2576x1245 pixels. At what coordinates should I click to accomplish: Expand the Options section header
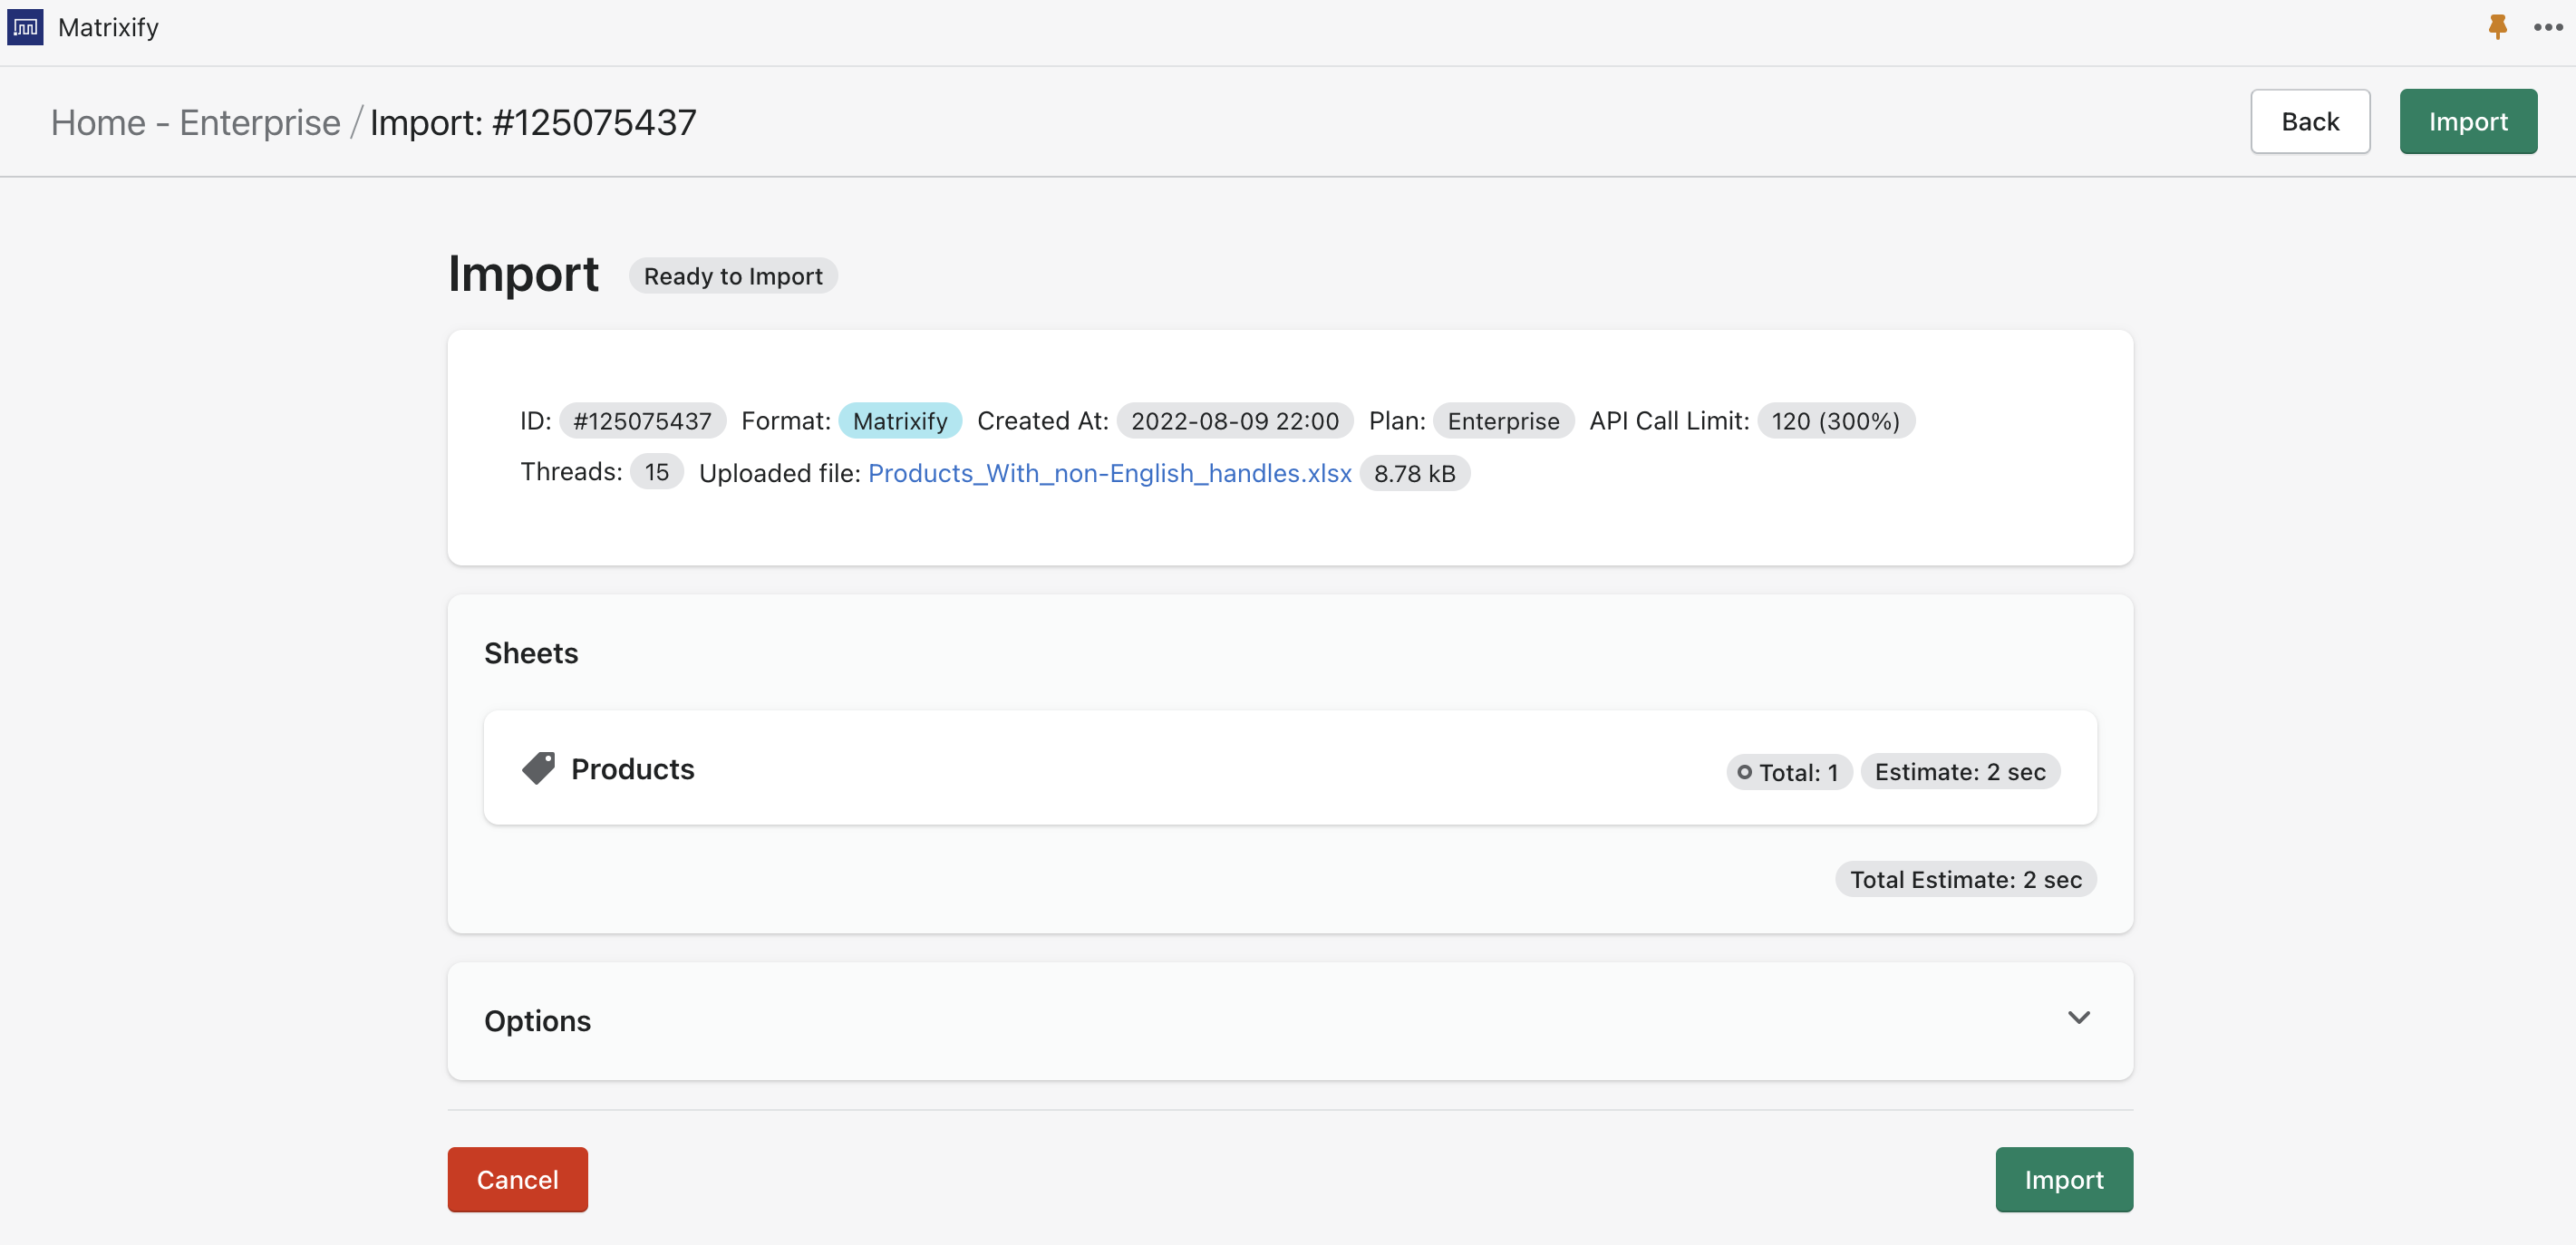(538, 1020)
